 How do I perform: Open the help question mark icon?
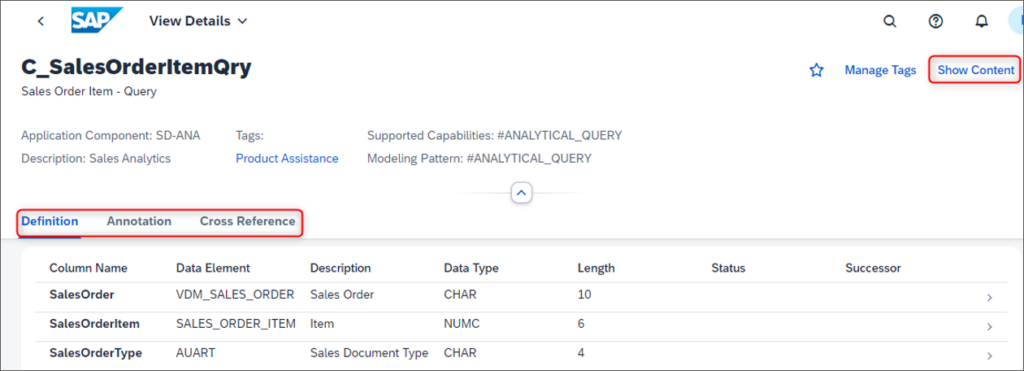pyautogui.click(x=936, y=21)
